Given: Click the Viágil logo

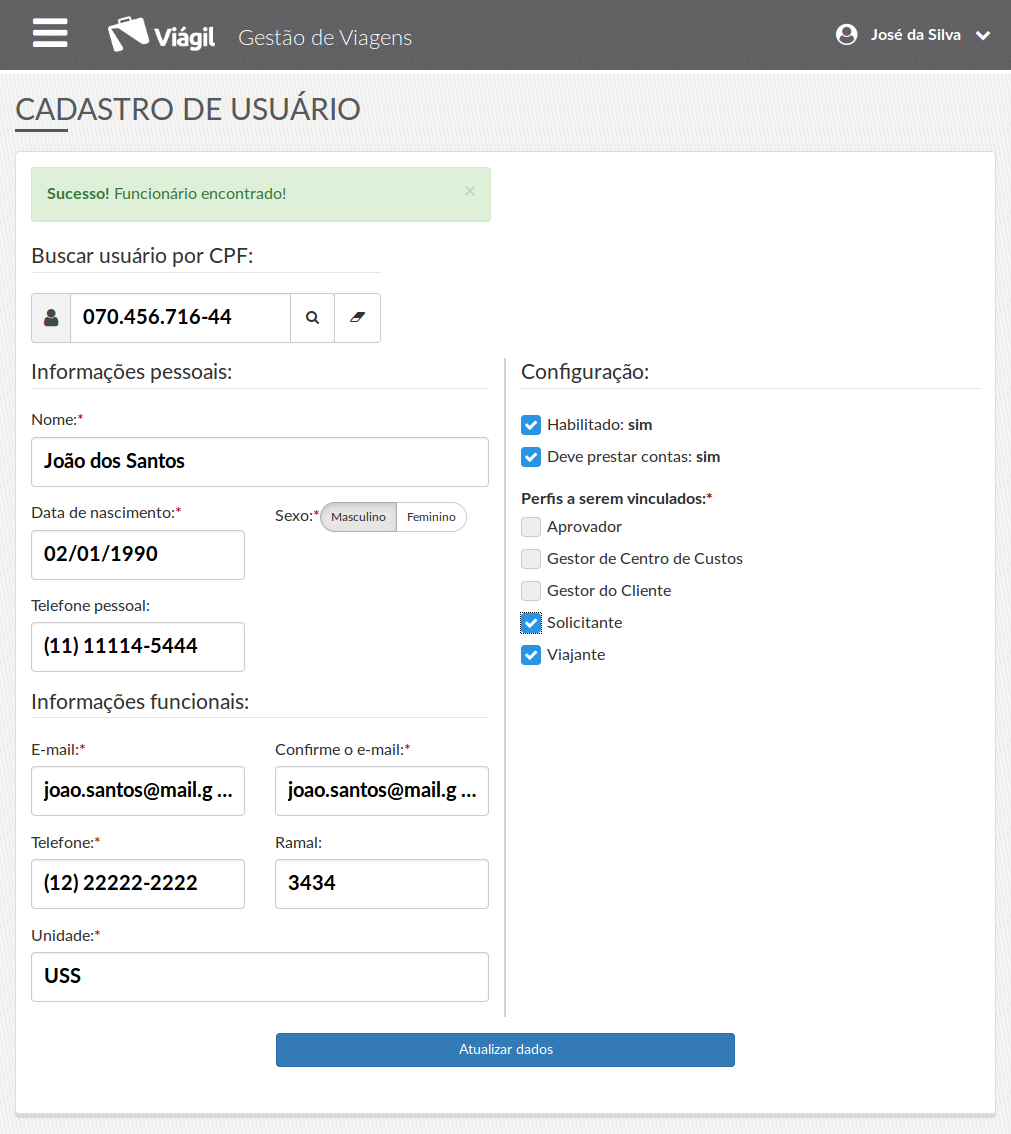Looking at the screenshot, I should click(x=161, y=35).
